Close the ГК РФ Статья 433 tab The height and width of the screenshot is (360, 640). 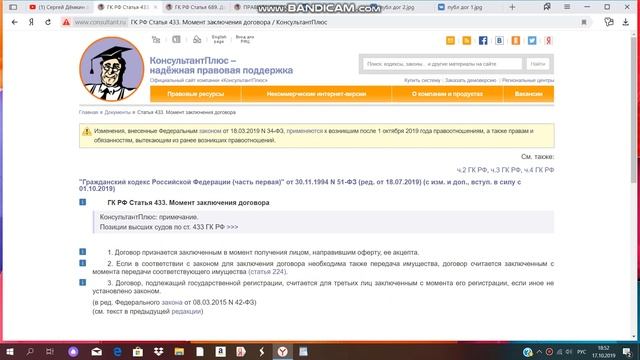(x=155, y=7)
